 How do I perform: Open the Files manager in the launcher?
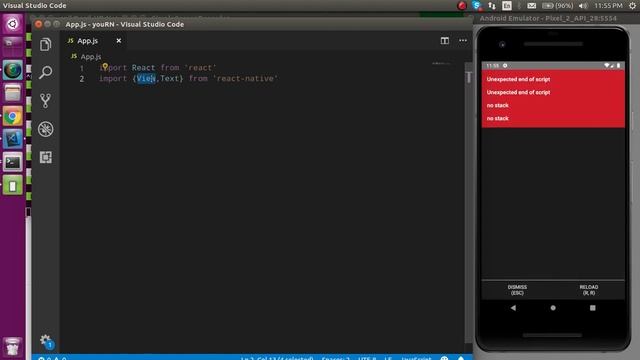click(13, 93)
